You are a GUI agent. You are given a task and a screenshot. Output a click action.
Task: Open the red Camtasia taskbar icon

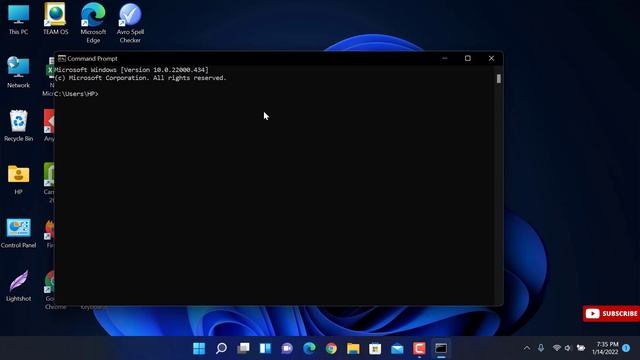[x=419, y=348]
